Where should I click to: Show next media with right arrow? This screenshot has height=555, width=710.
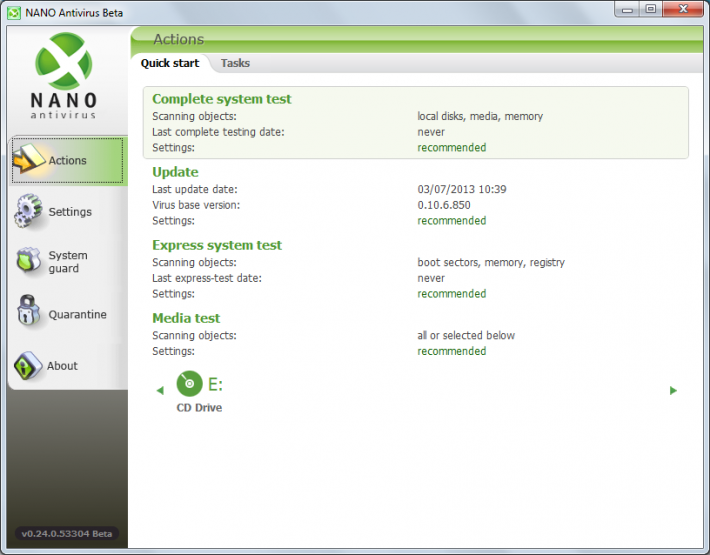coord(673,390)
